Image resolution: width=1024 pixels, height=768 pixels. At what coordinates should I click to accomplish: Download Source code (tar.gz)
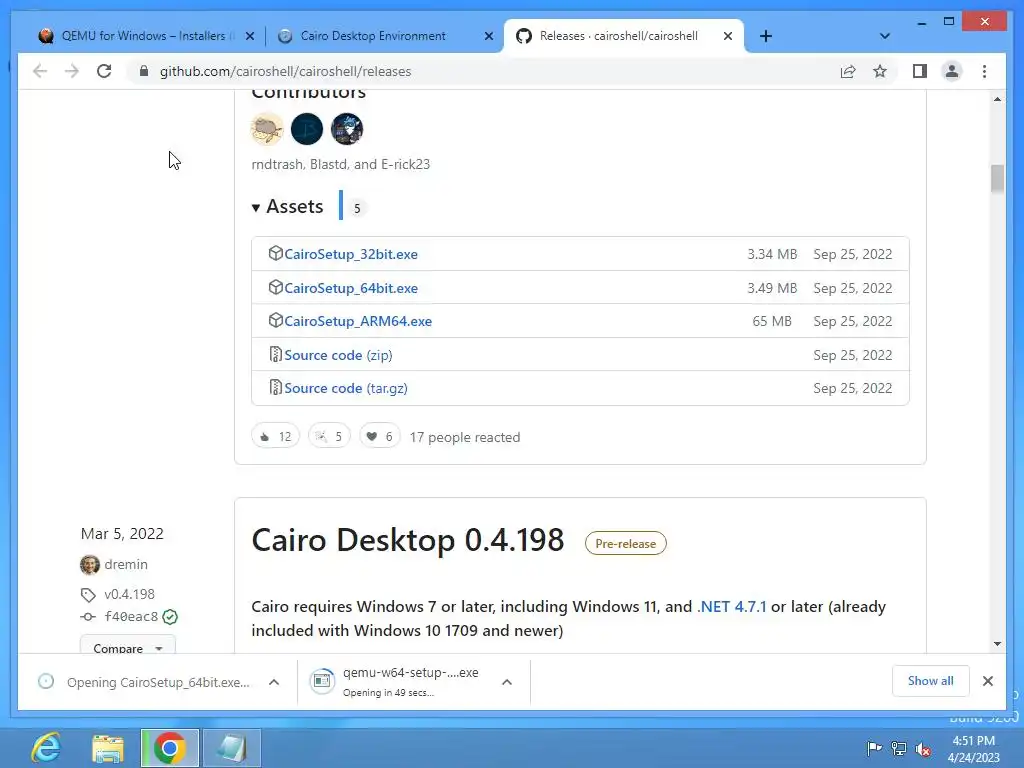pos(345,388)
